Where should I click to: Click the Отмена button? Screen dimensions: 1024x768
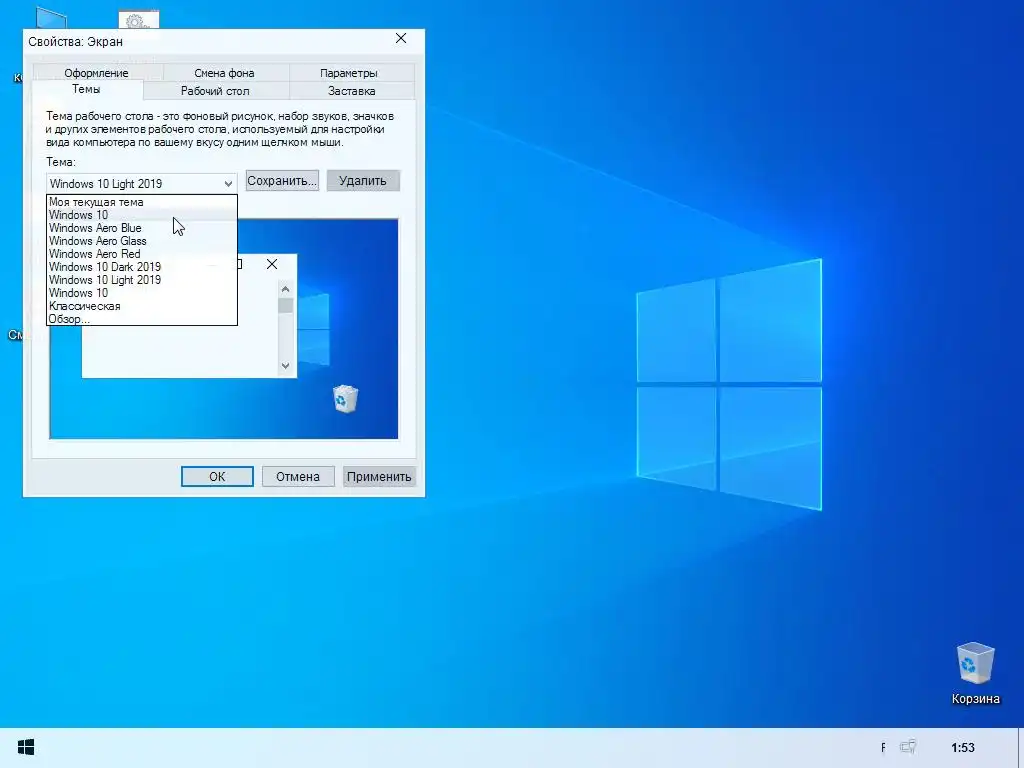298,477
